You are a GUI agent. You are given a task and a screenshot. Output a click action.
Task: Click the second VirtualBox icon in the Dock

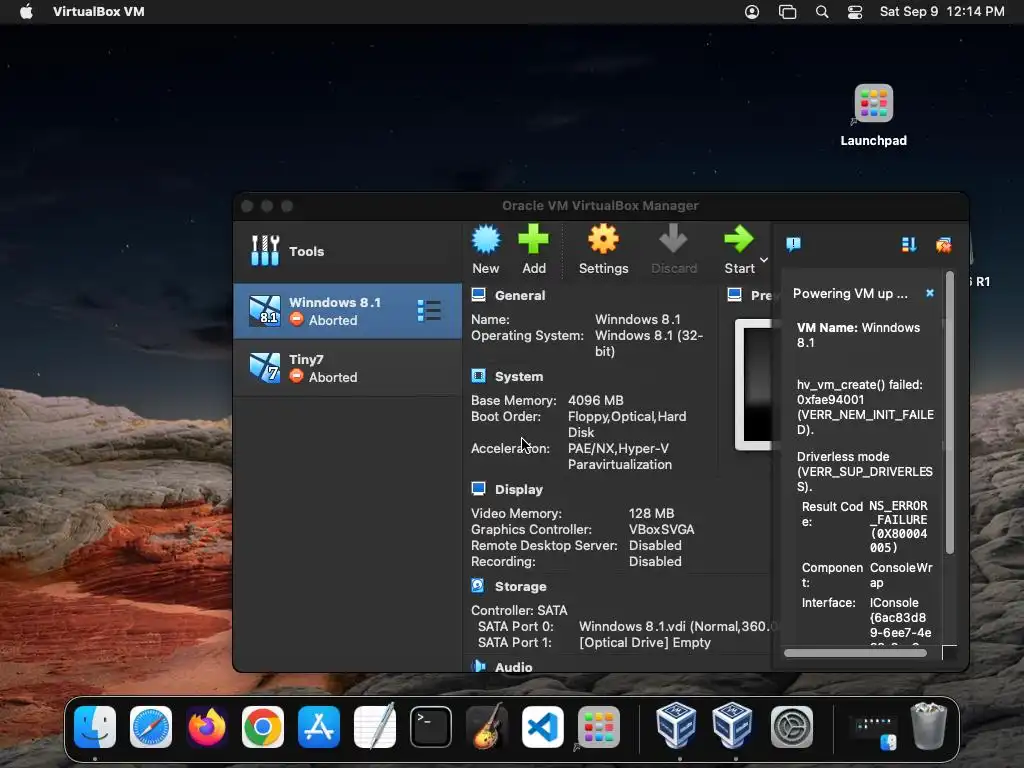(732, 725)
